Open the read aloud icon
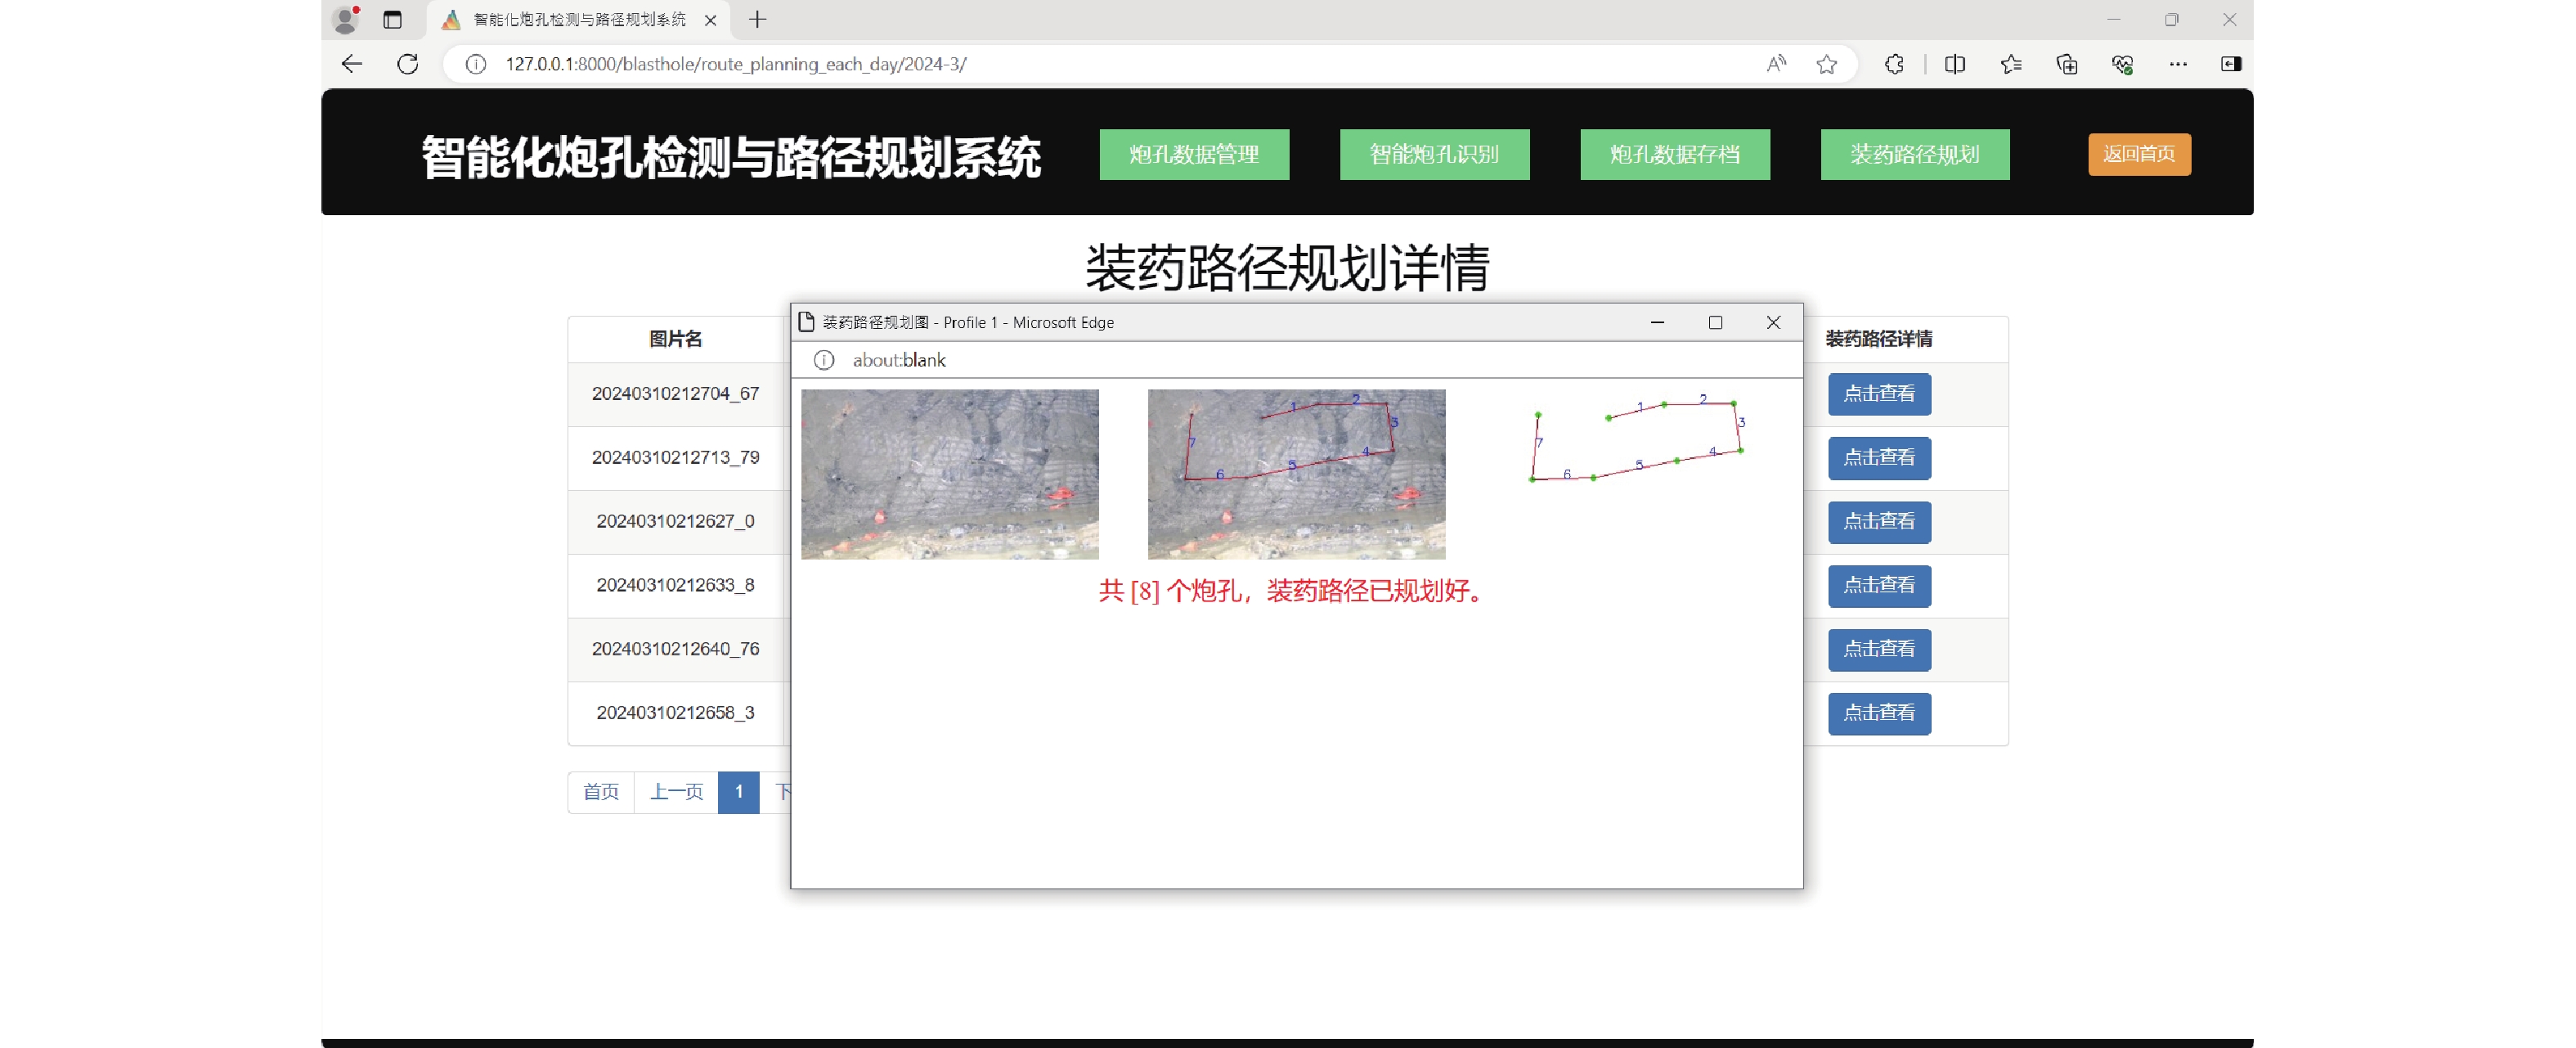The image size is (2576, 1048). (1776, 64)
